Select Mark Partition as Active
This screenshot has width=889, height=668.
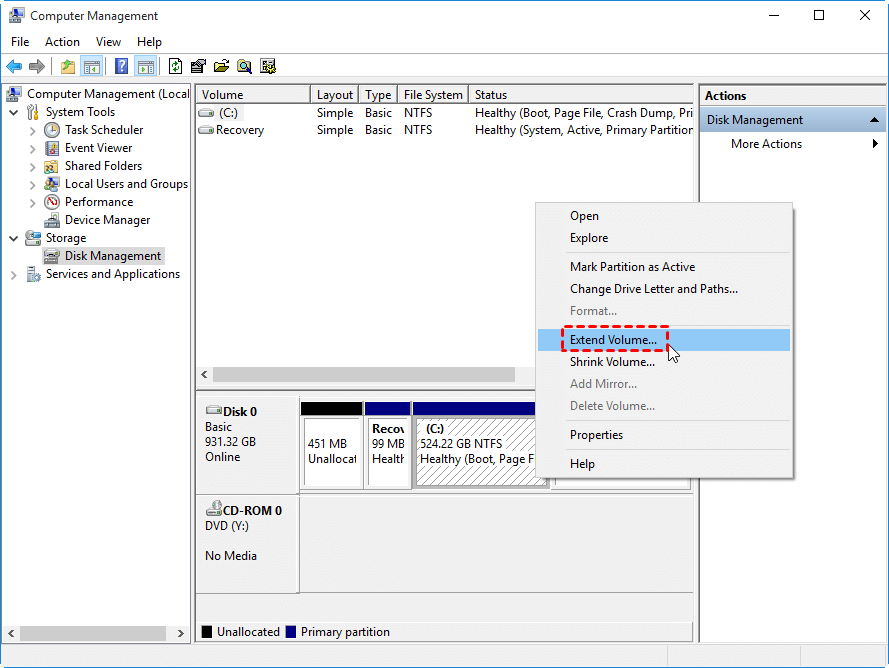(663, 267)
